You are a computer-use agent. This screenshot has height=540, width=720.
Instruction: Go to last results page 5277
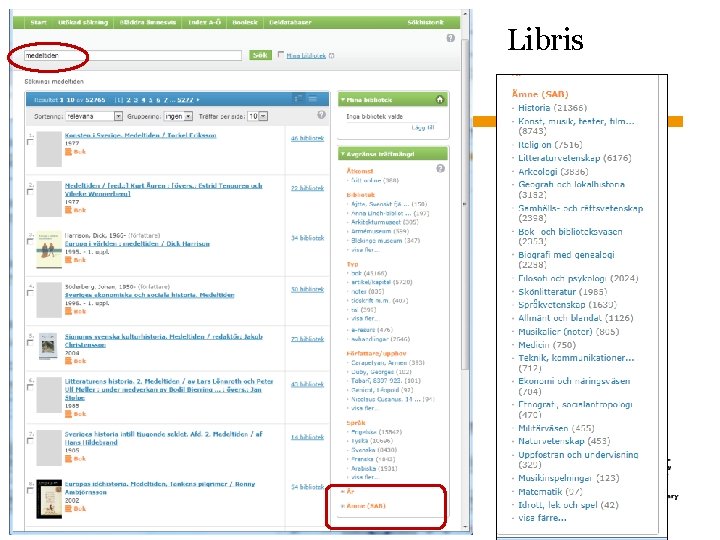185,100
